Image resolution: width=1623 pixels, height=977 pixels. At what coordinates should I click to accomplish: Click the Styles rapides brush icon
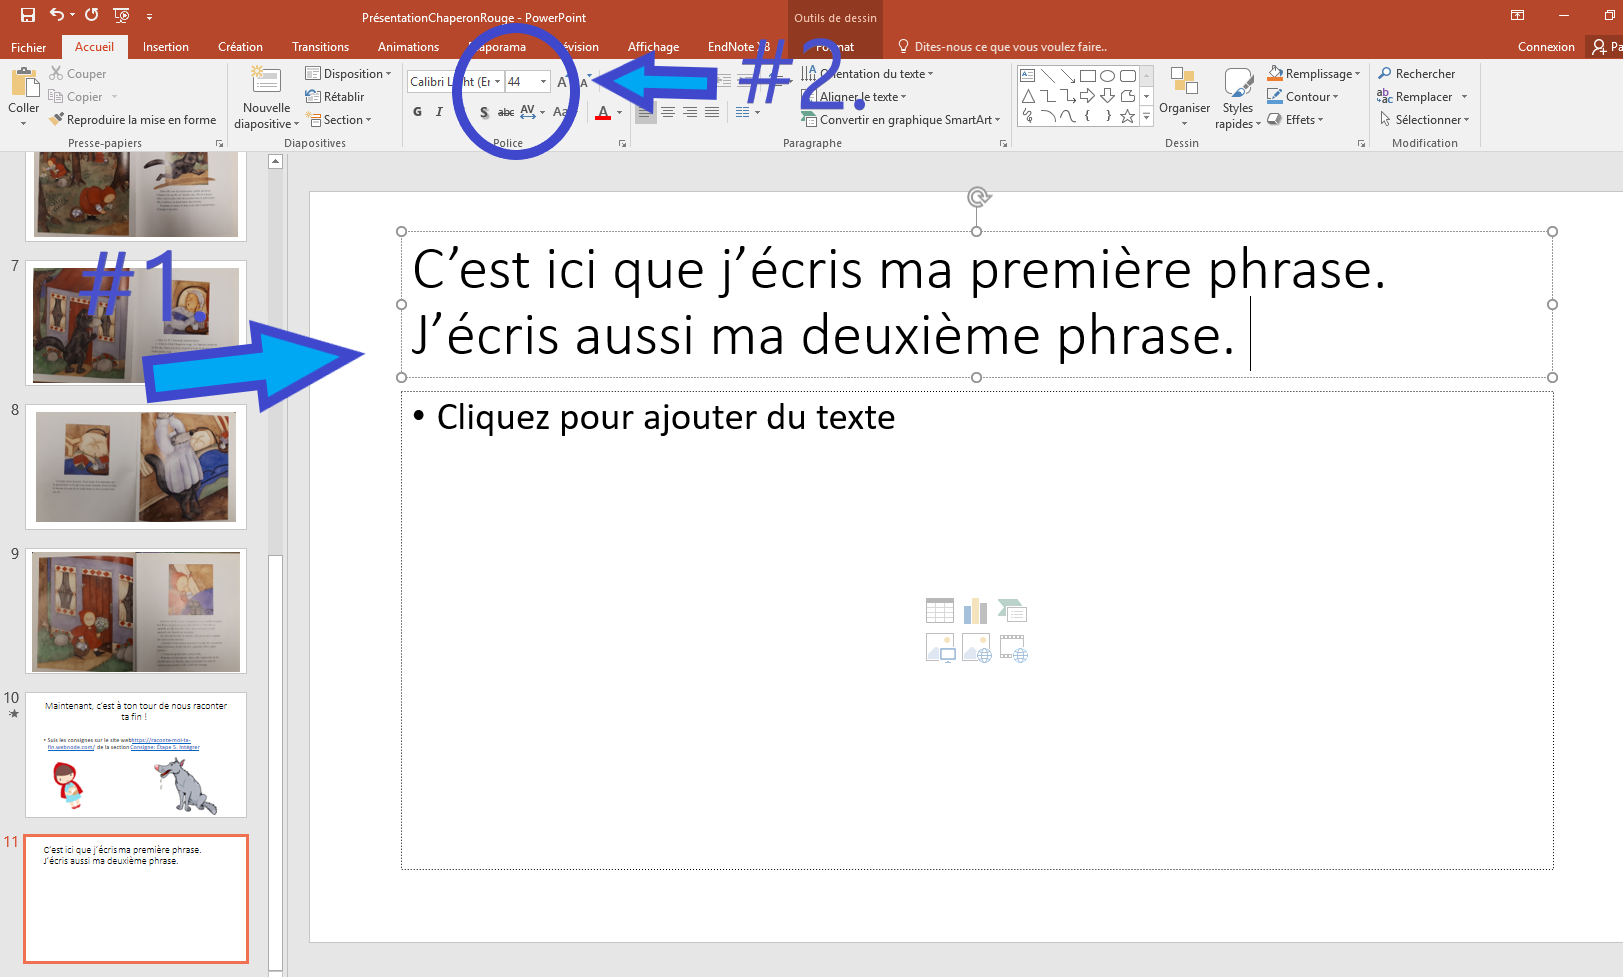click(1238, 84)
